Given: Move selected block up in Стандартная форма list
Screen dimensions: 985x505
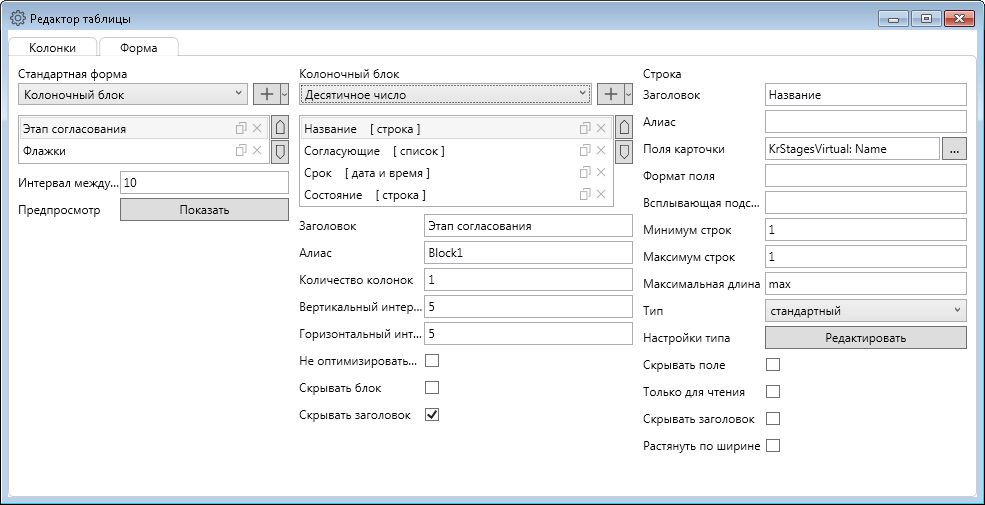Looking at the screenshot, I should (280, 128).
